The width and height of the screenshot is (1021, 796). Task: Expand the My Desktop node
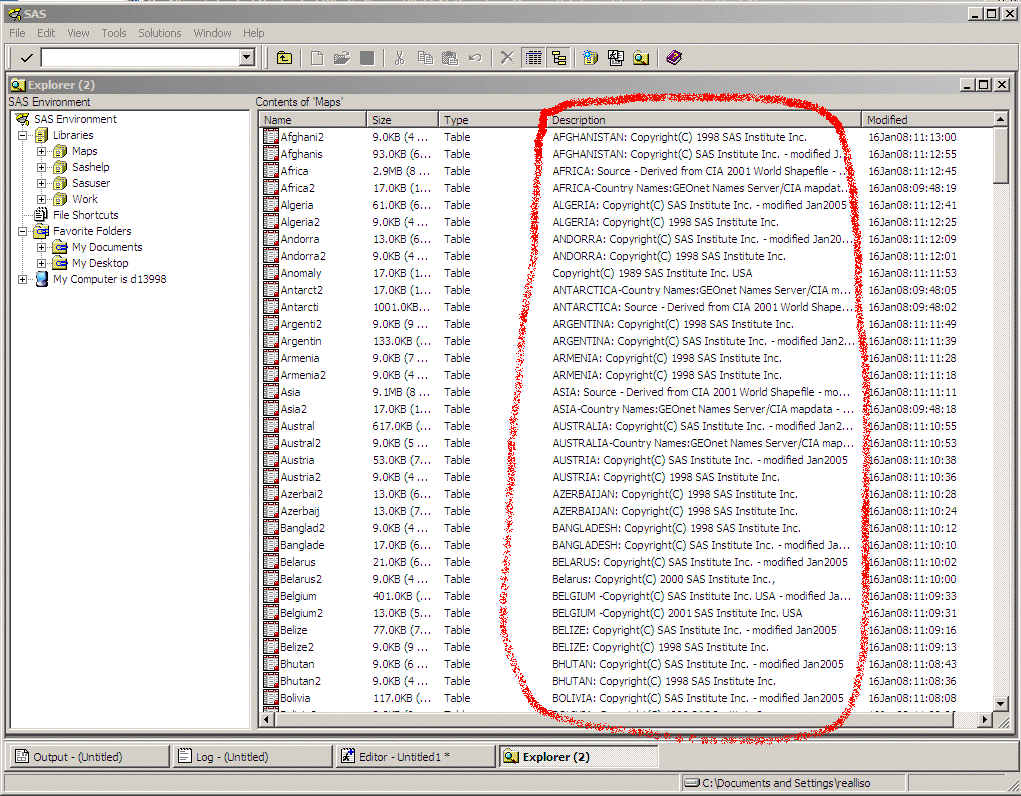pos(41,263)
